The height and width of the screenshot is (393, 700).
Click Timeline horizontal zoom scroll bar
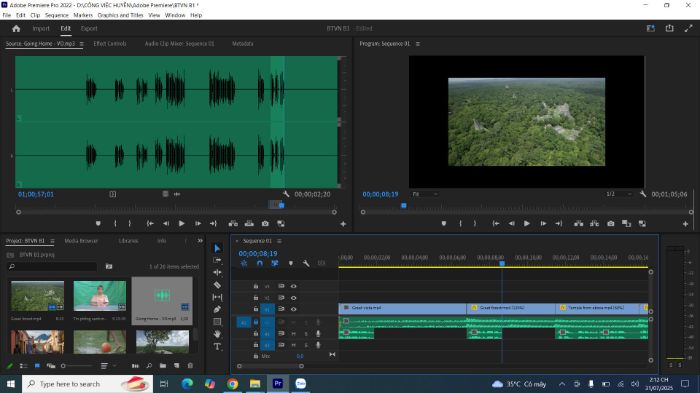click(x=270, y=366)
